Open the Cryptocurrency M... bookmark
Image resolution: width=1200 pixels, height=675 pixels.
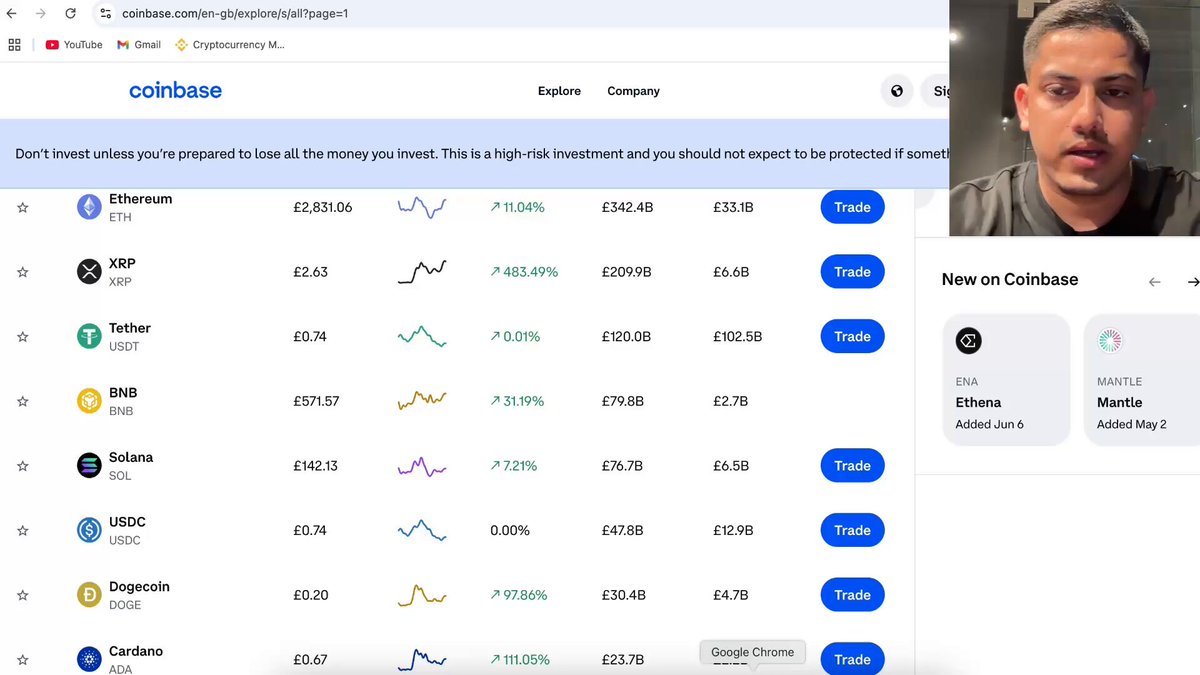(x=230, y=45)
